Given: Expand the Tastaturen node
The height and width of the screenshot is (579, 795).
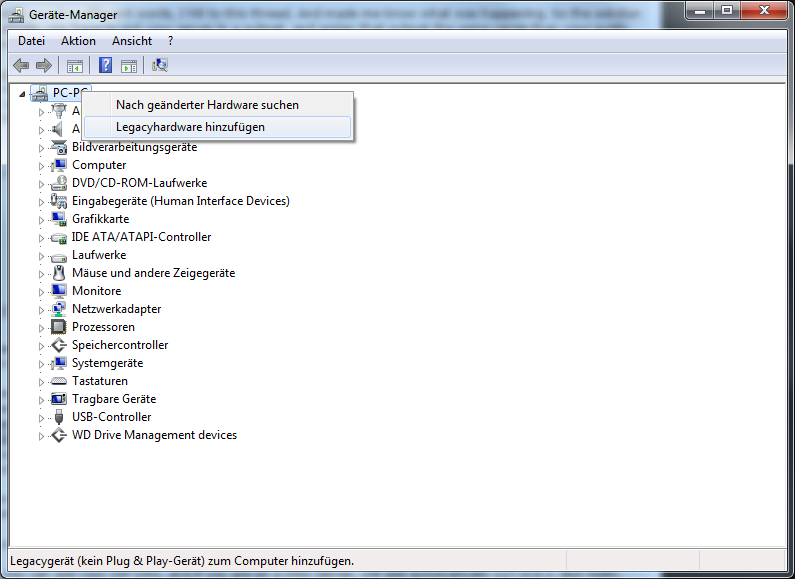Looking at the screenshot, I should point(42,382).
